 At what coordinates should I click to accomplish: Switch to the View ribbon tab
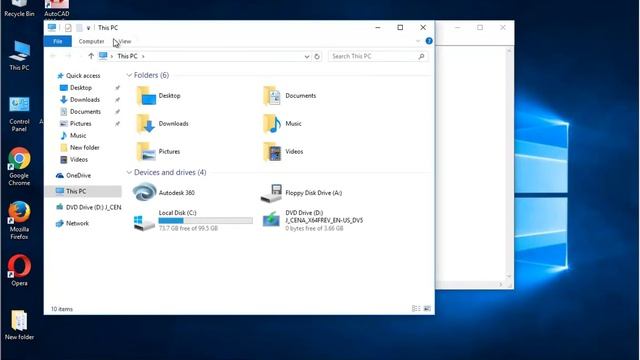pyautogui.click(x=125, y=41)
